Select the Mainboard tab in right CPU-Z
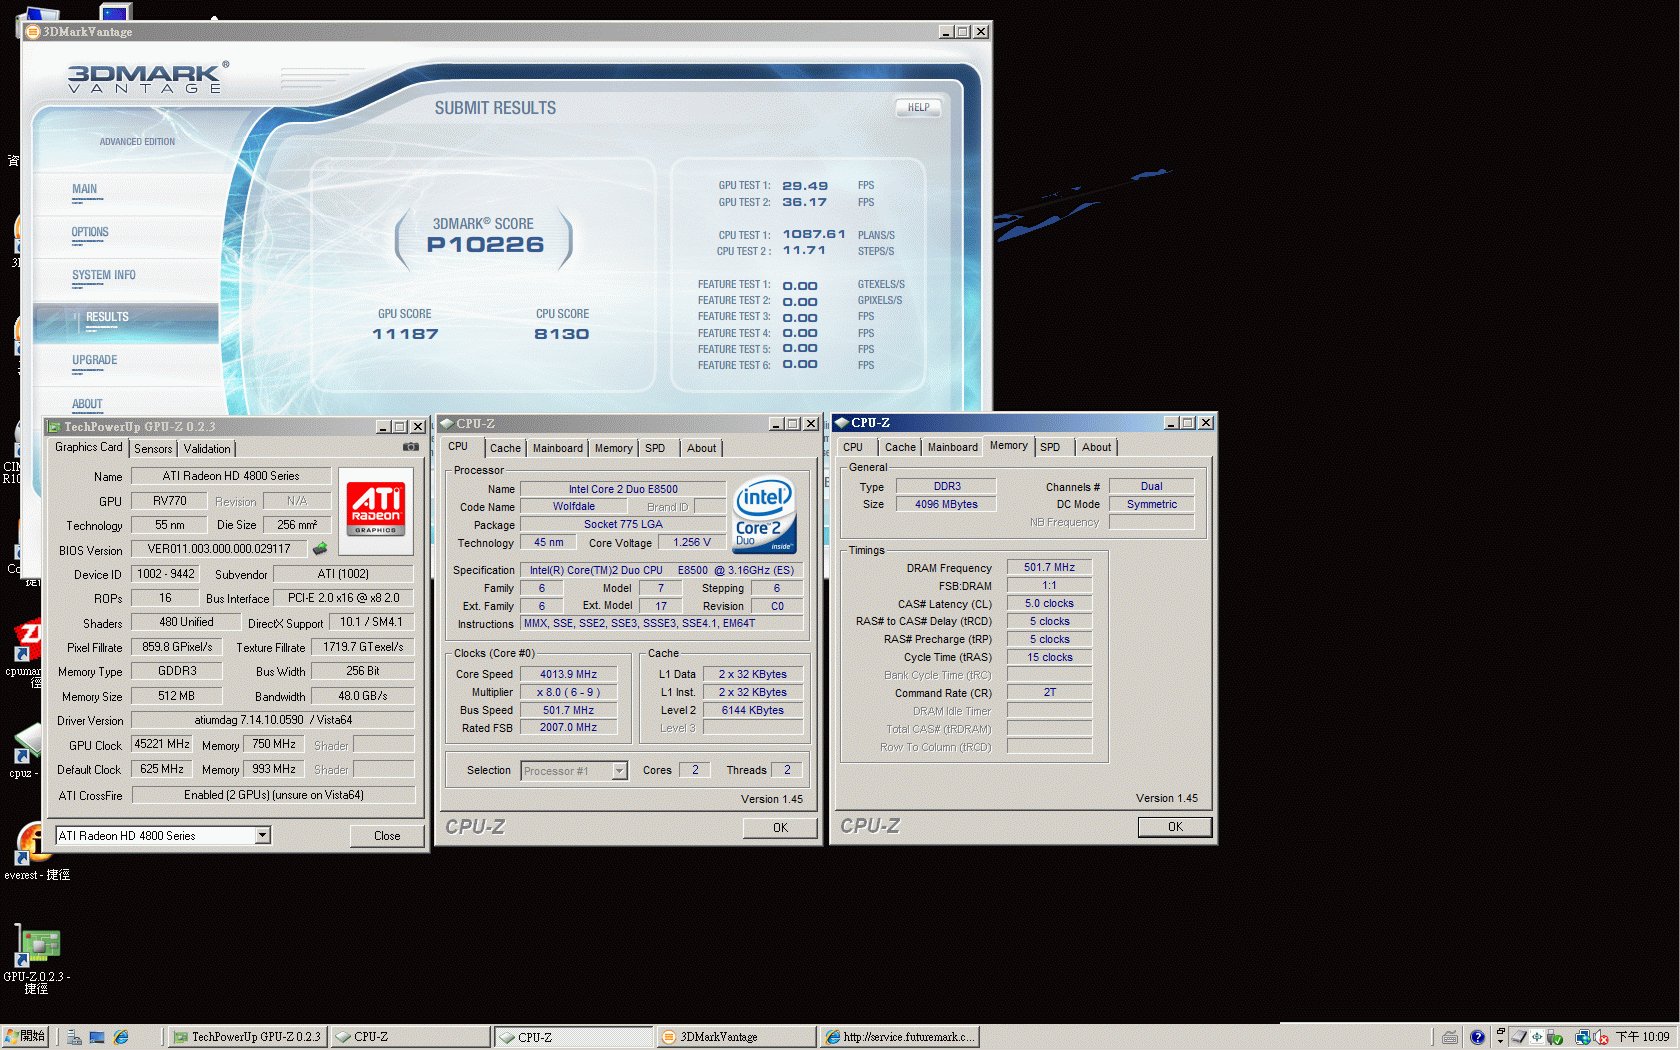The width and height of the screenshot is (1680, 1050). (x=952, y=447)
